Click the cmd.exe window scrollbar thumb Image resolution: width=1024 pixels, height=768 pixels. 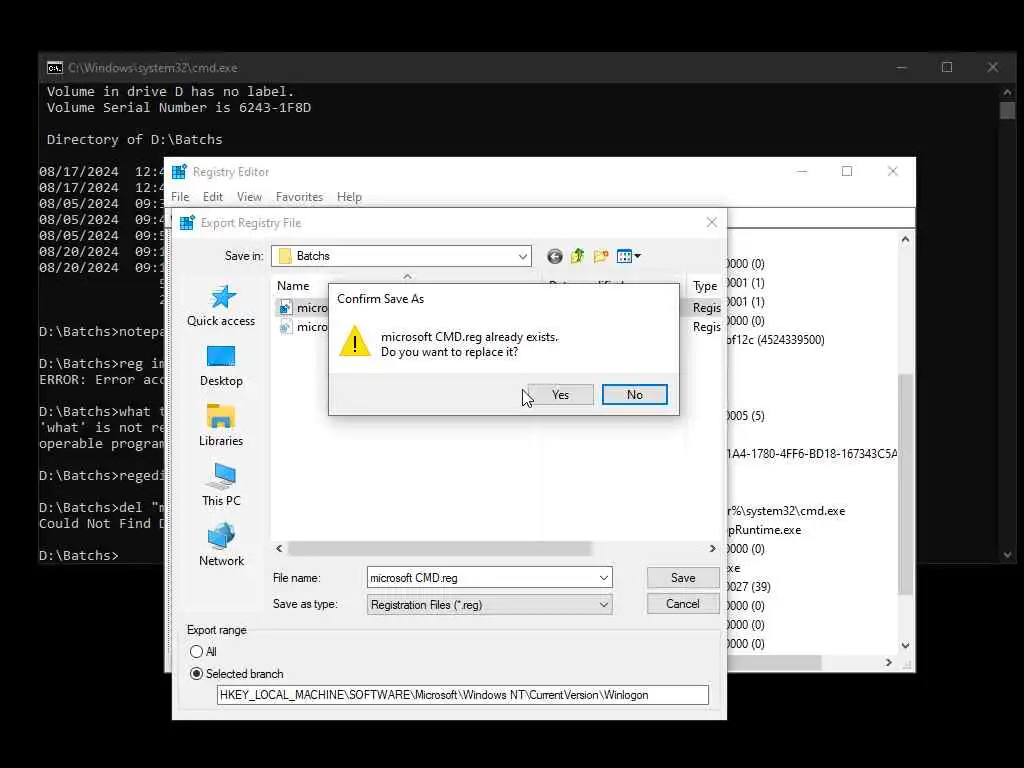(x=1007, y=110)
